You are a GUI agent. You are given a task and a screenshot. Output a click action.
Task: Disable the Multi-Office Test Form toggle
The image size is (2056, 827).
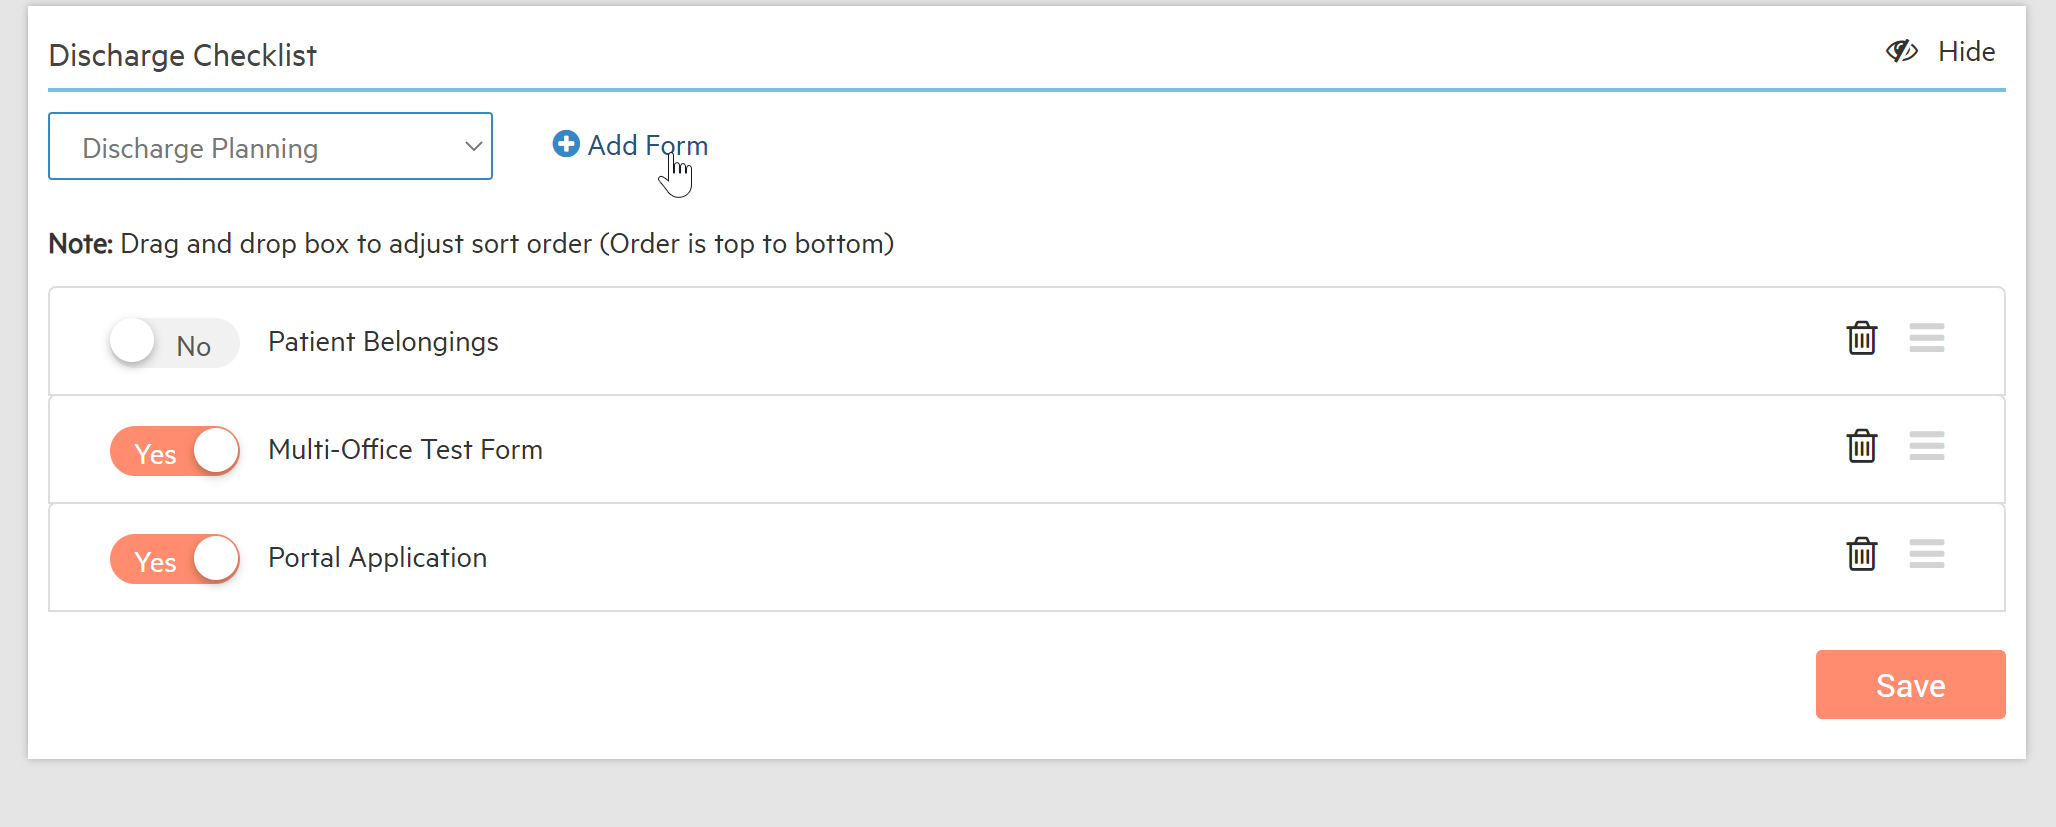(x=175, y=451)
